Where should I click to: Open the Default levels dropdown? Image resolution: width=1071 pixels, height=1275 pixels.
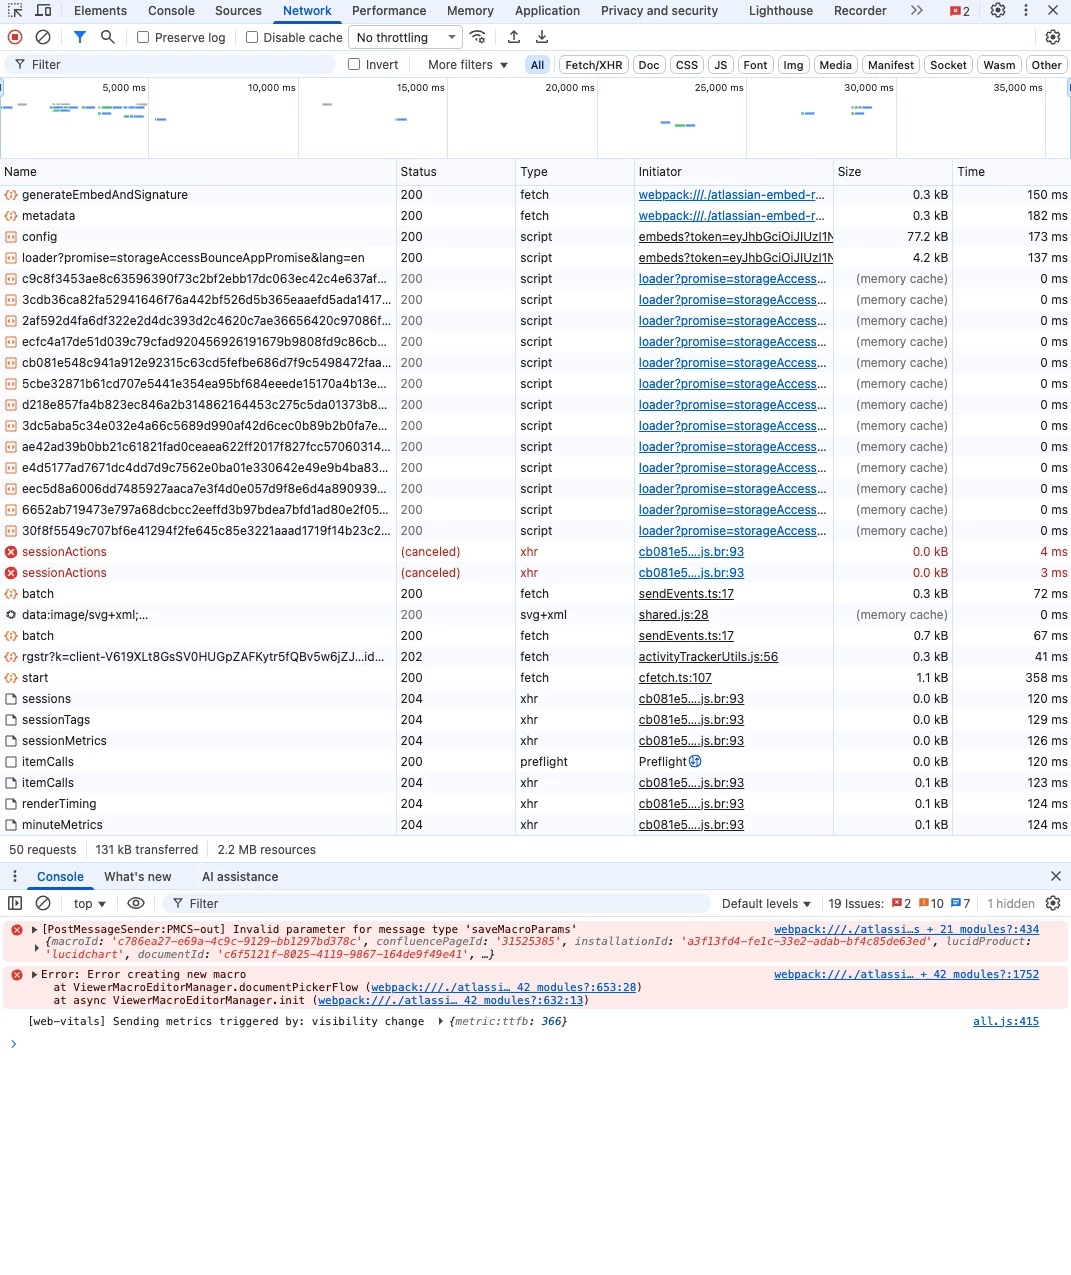pos(766,903)
